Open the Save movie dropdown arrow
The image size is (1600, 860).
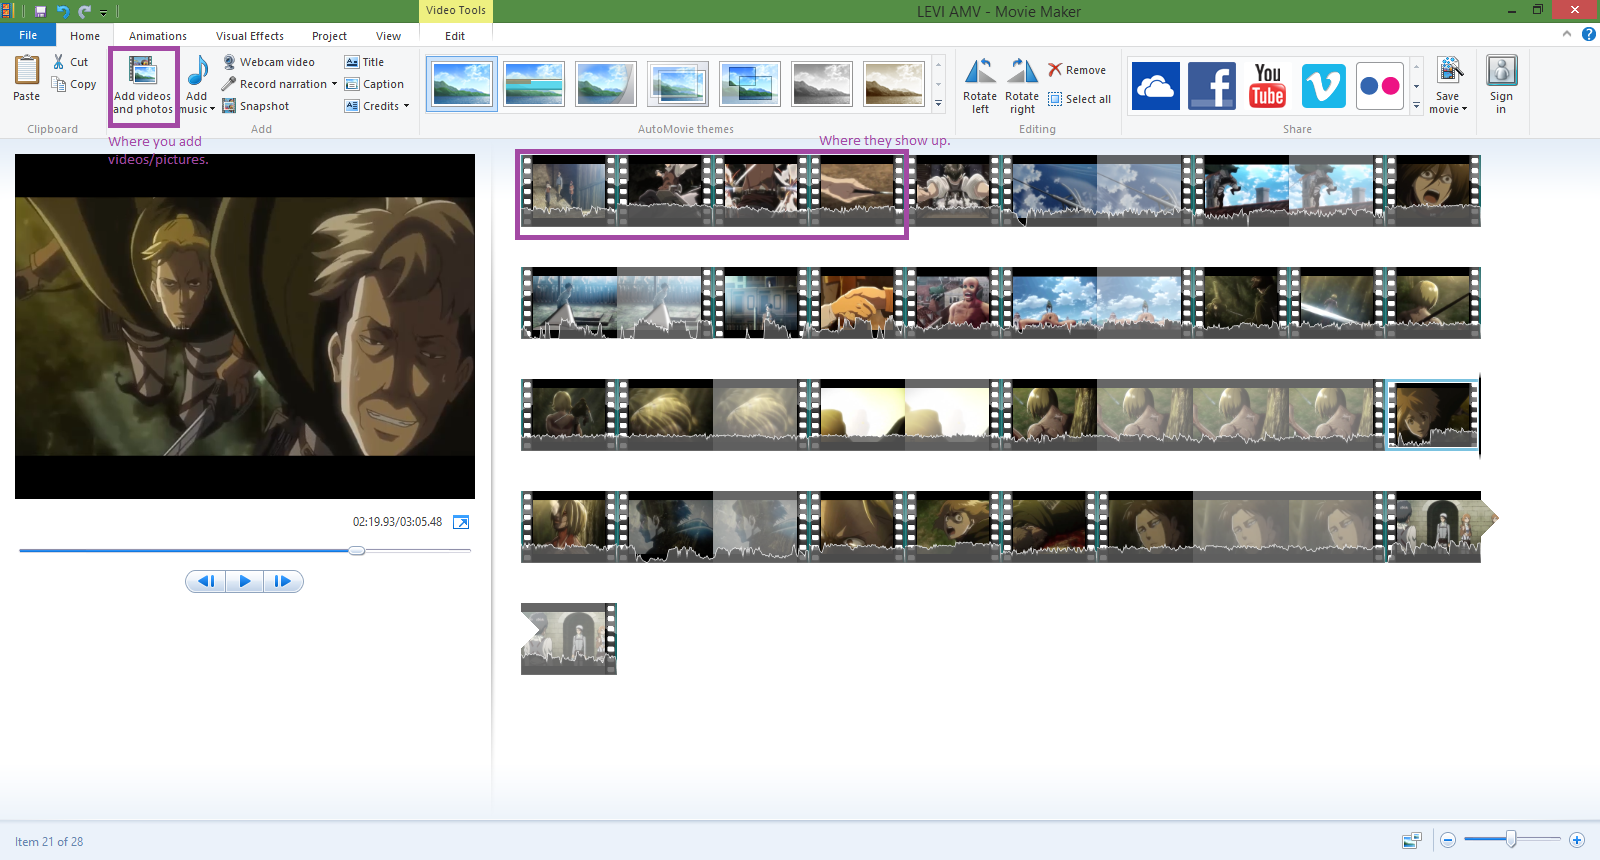coord(1464,109)
